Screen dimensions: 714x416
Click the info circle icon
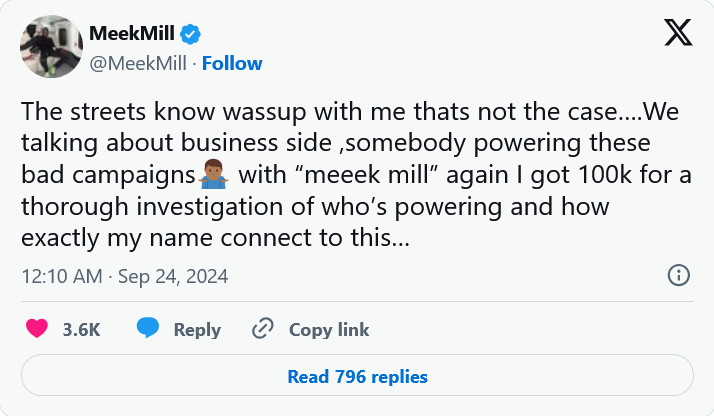point(678,275)
